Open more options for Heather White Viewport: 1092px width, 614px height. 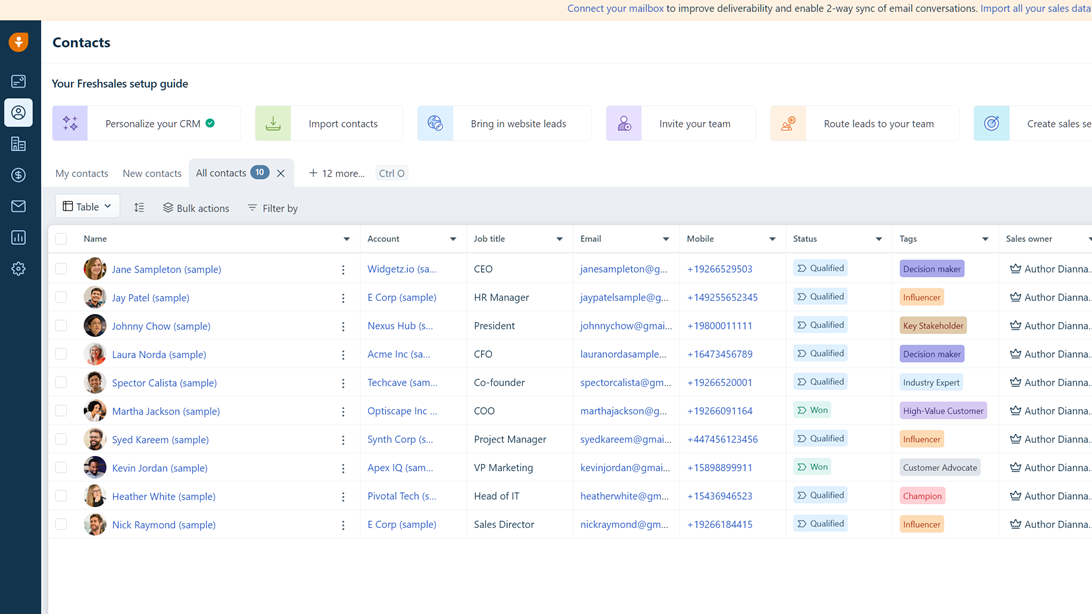tap(343, 497)
